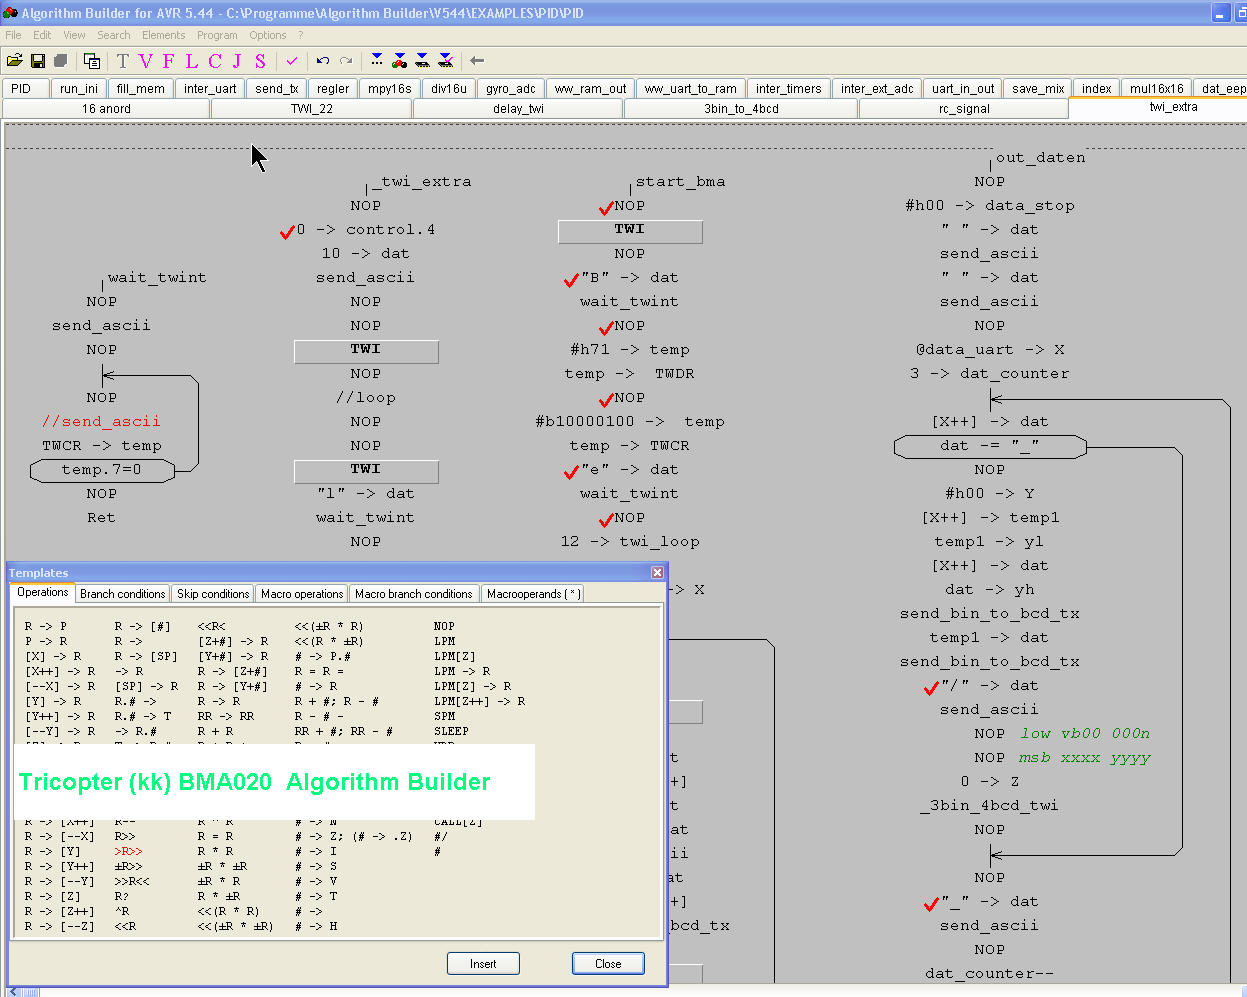Switch to the regler tab
The width and height of the screenshot is (1247, 997).
coord(333,88)
